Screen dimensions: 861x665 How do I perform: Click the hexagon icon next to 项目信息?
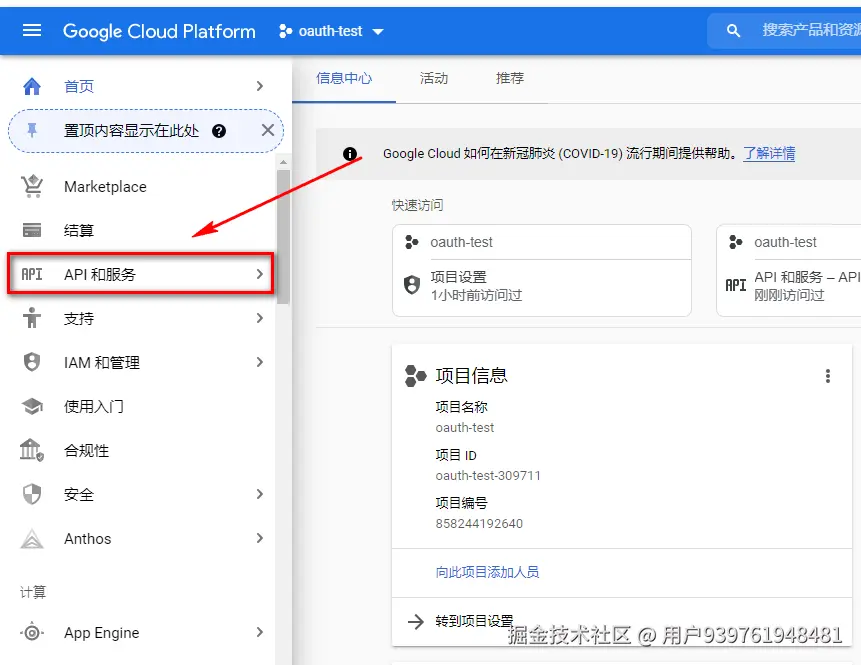click(x=415, y=376)
